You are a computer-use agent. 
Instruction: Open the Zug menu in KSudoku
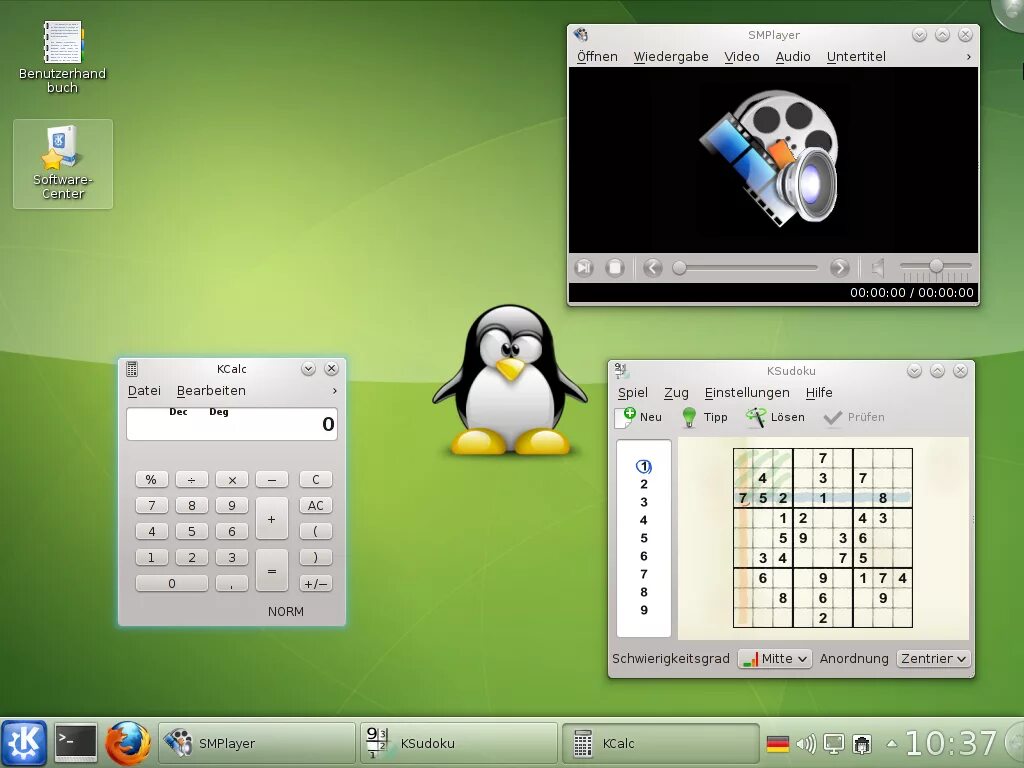pyautogui.click(x=677, y=392)
